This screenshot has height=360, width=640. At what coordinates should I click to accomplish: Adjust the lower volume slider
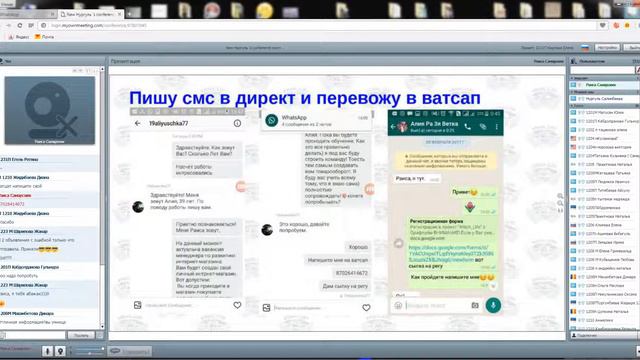pyautogui.click(x=89, y=353)
